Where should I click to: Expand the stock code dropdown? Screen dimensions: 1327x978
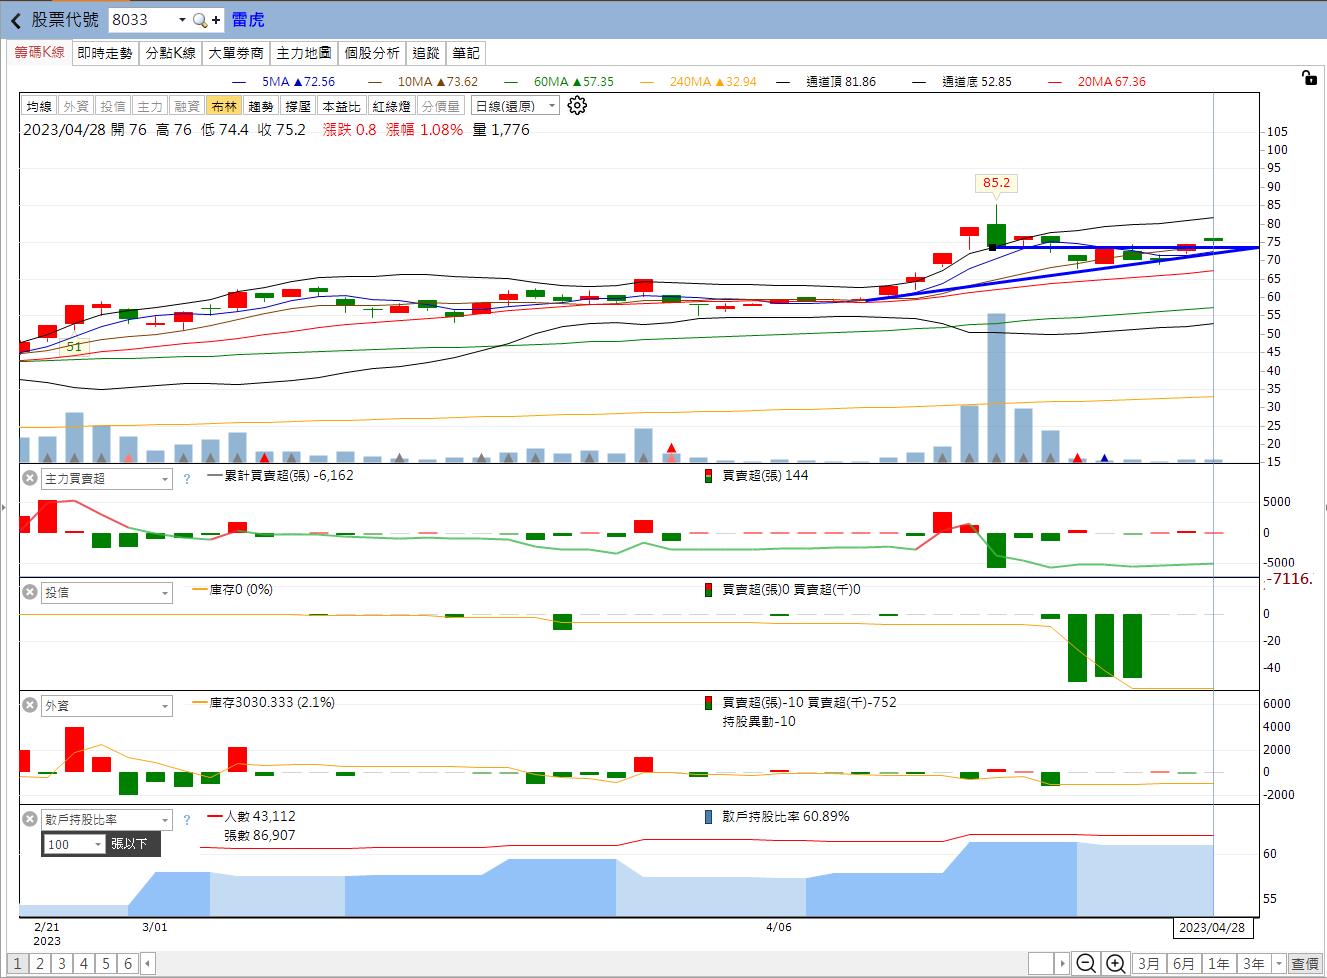point(181,20)
